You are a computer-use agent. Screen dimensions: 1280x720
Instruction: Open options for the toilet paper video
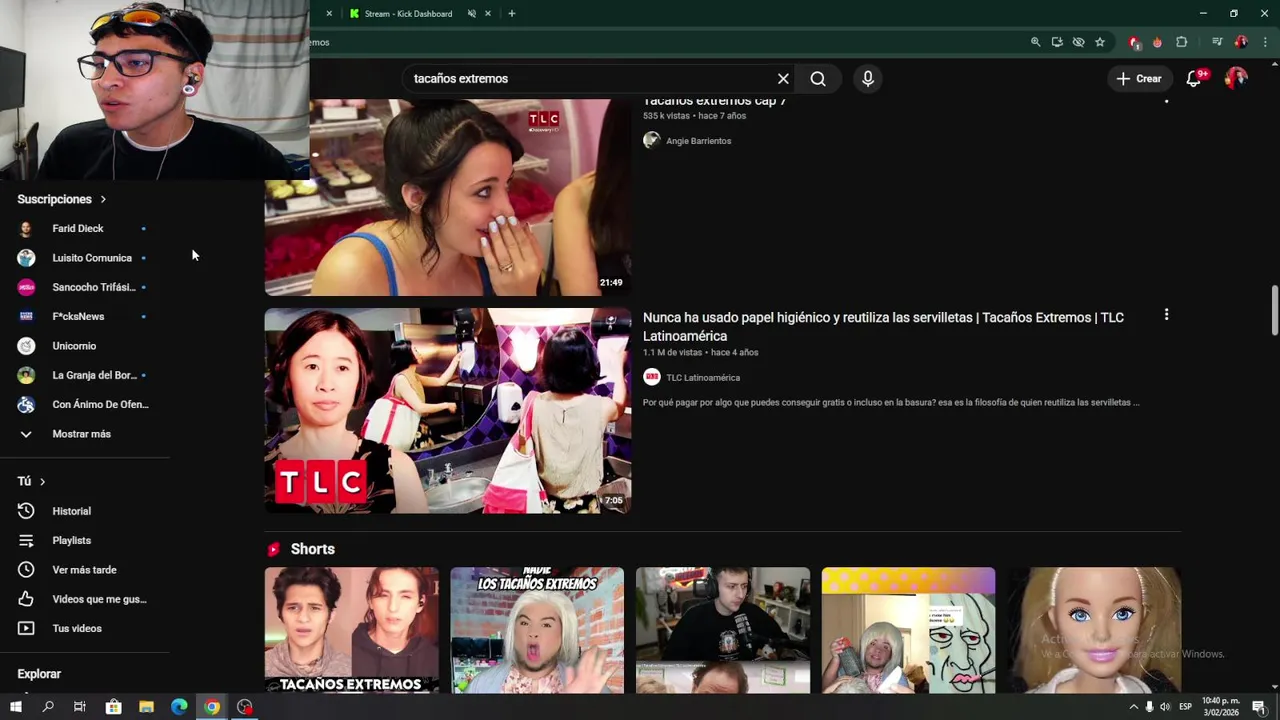point(1166,315)
